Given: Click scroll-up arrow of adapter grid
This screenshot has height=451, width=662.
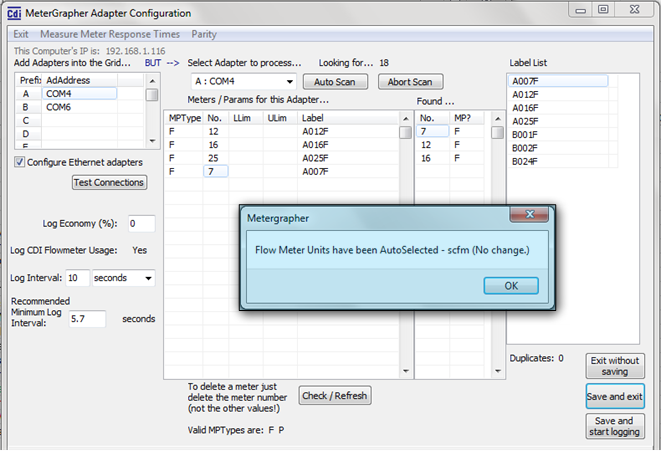Looking at the screenshot, I should point(152,81).
